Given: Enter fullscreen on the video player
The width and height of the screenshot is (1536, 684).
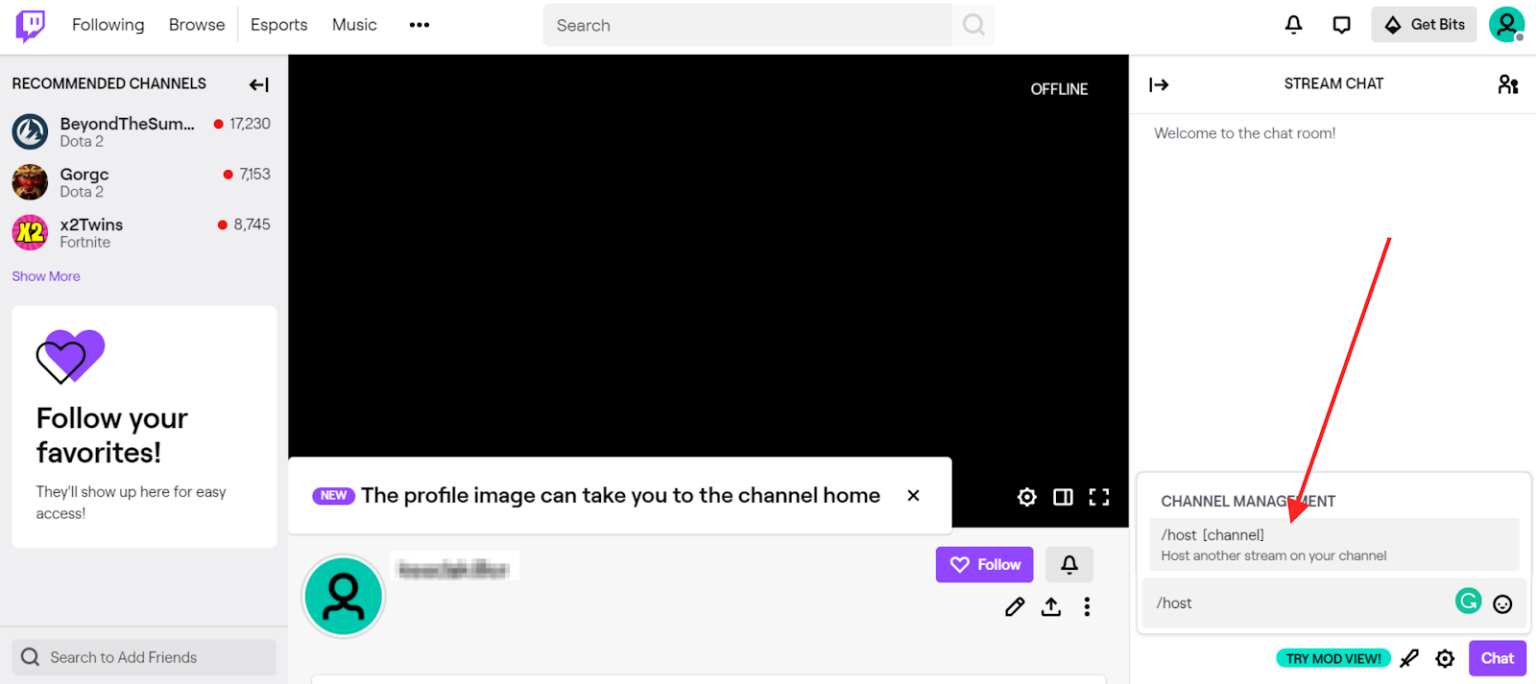Looking at the screenshot, I should click(1099, 497).
